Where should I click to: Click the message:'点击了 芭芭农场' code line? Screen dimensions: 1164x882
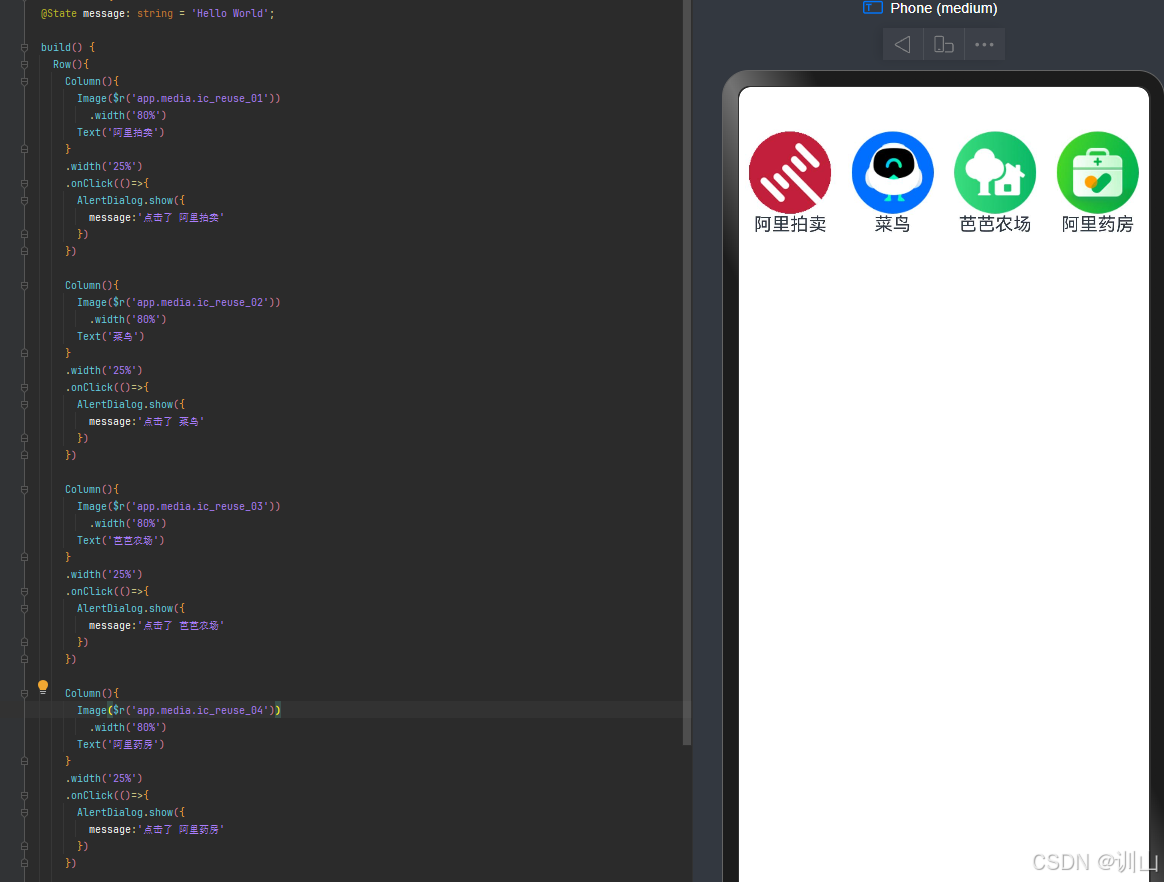(x=156, y=626)
